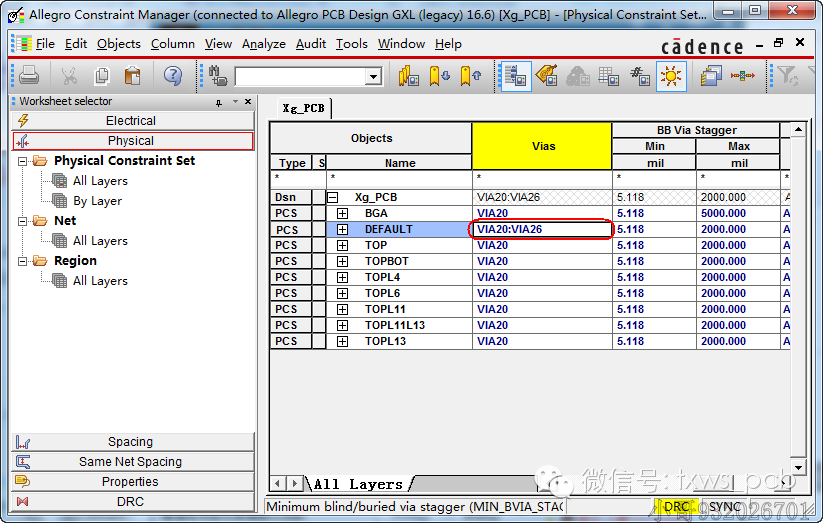Collapse the Region folder in tree
Image resolution: width=823 pixels, height=523 pixels.
pyautogui.click(x=23, y=261)
